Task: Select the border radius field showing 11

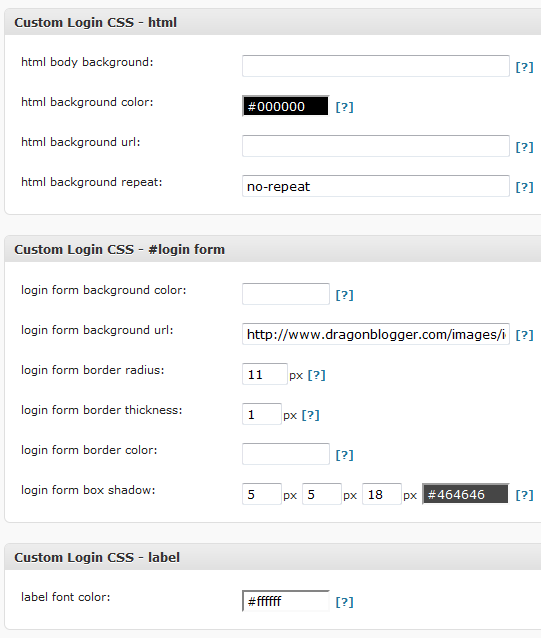Action: (265, 374)
